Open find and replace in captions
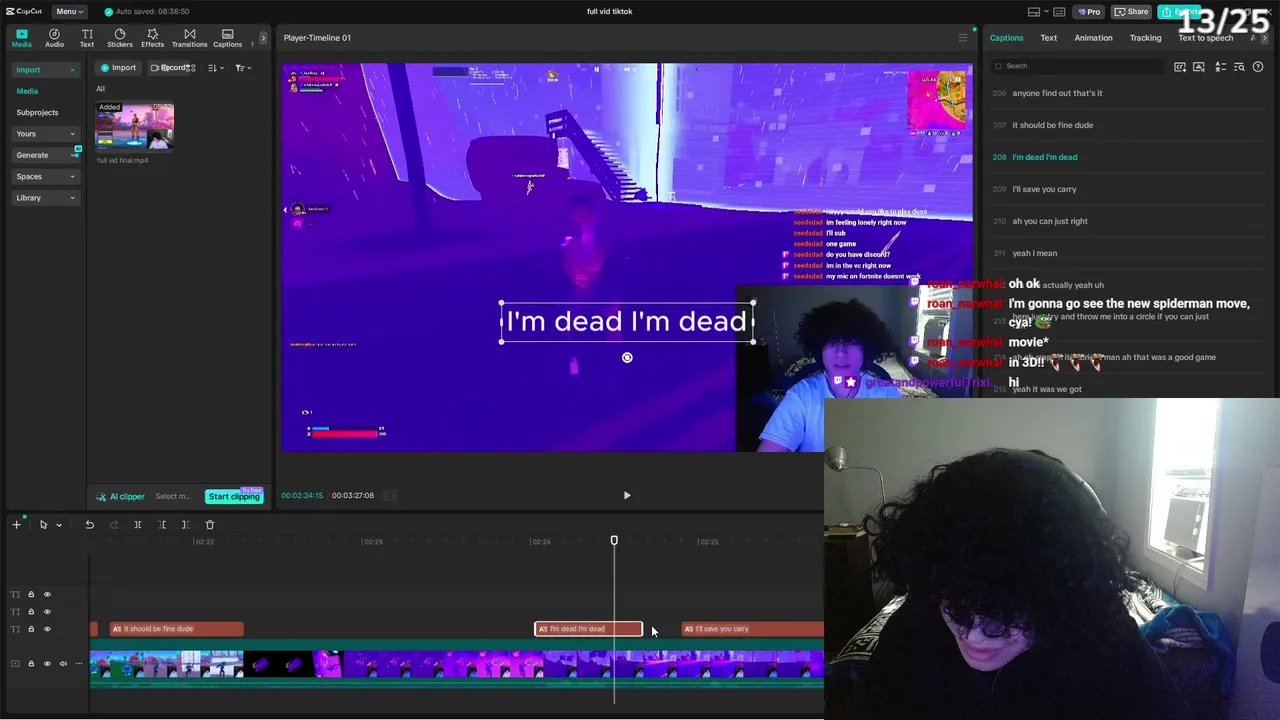Viewport: 1280px width, 720px height. 1239,67
